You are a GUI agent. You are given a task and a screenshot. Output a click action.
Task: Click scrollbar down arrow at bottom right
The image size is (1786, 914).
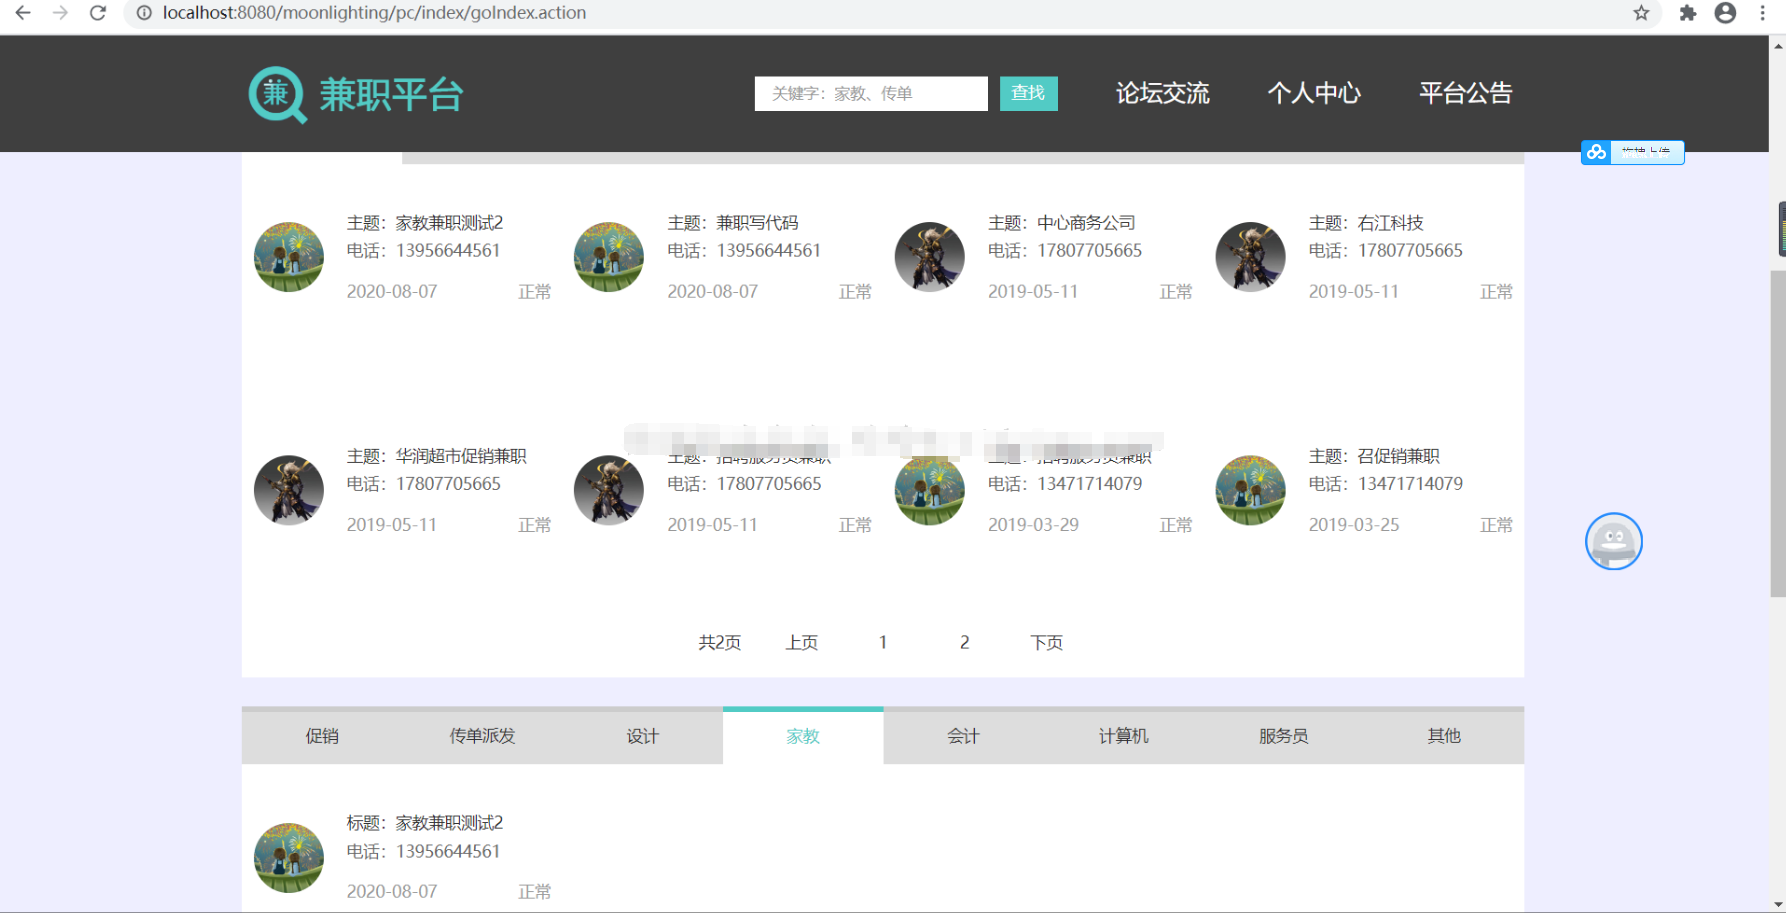click(1778, 905)
